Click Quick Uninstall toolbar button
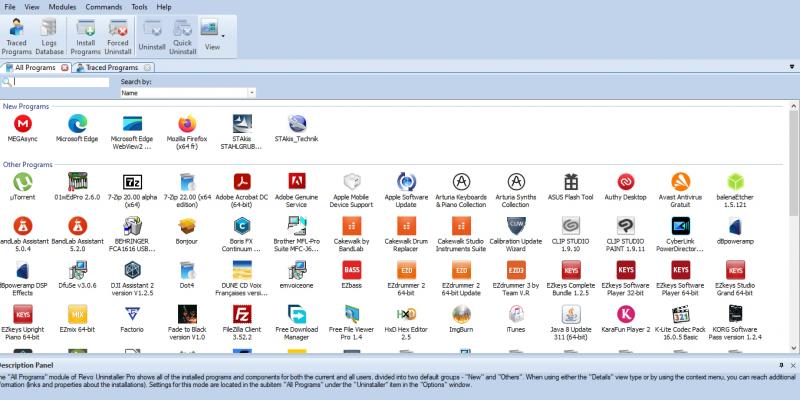This screenshot has height=400, width=800. (x=183, y=37)
